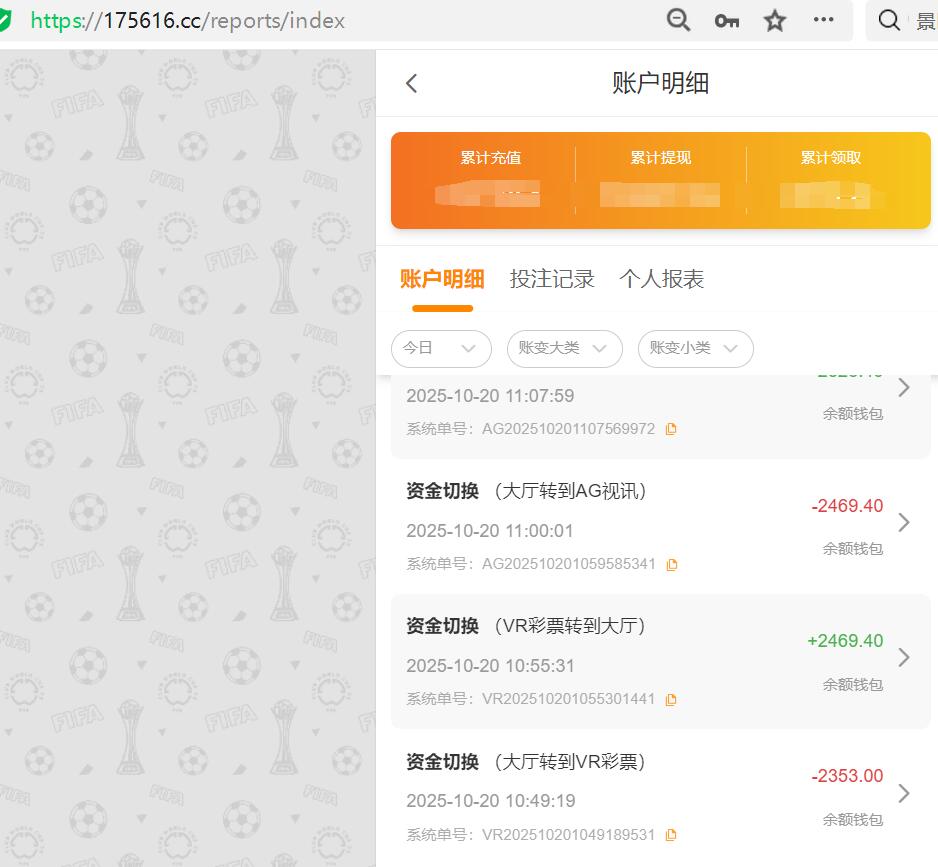Open the browser's more options (...) menu
This screenshot has width=938, height=867.
822,19
